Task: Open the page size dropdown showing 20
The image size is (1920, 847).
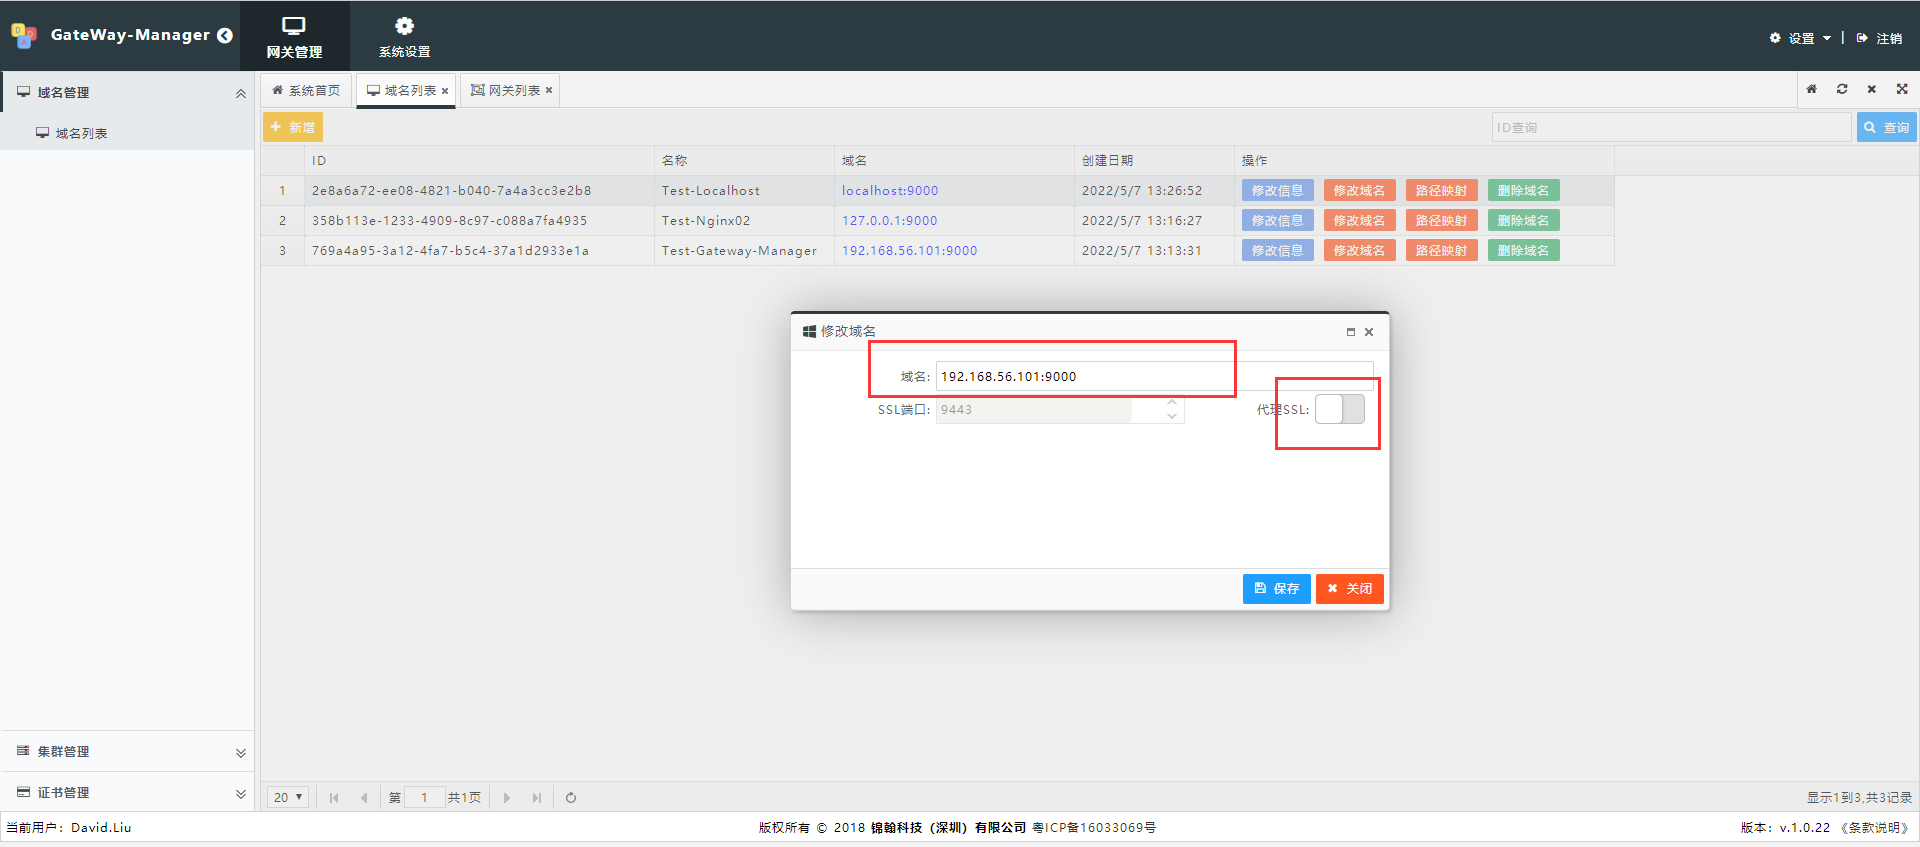Action: click(288, 798)
